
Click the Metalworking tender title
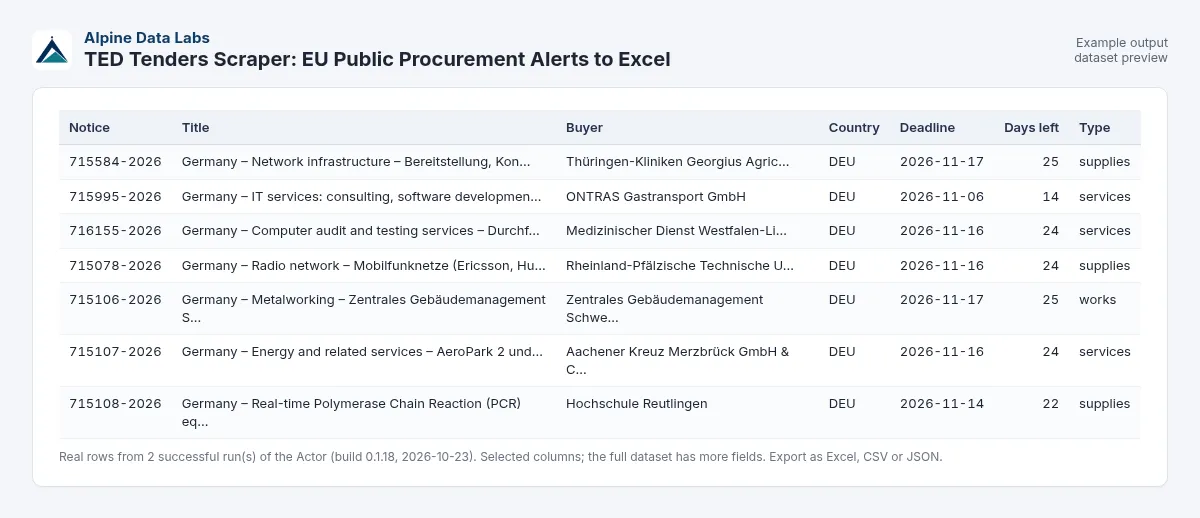click(x=364, y=309)
